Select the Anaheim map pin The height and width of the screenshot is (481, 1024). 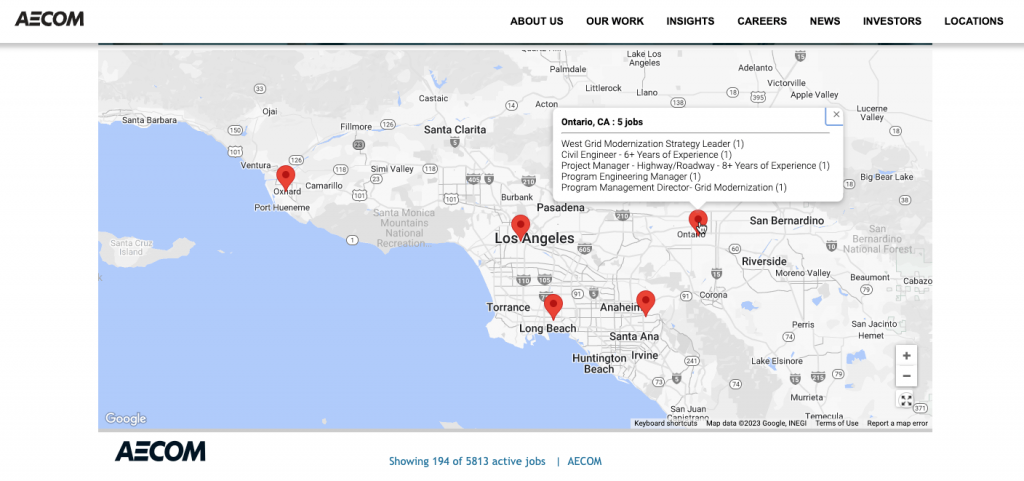[646, 303]
